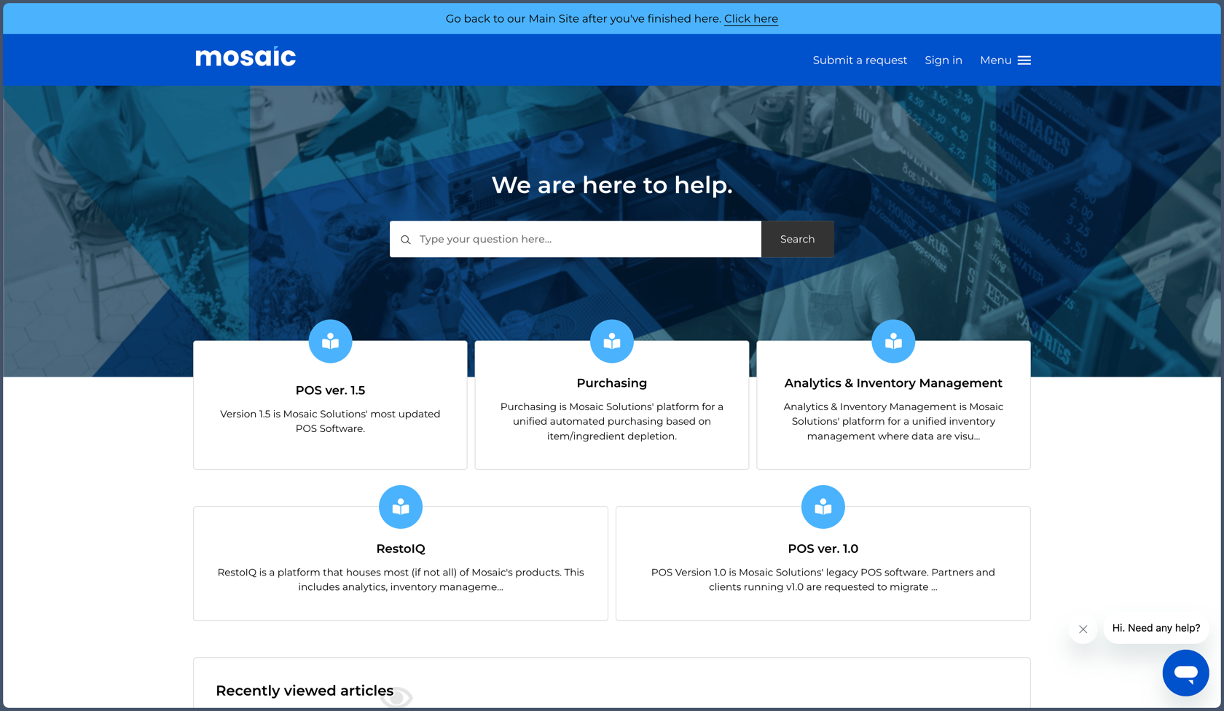Open Analytics & Inventory Management title
Image resolution: width=1224 pixels, height=712 pixels.
click(893, 383)
